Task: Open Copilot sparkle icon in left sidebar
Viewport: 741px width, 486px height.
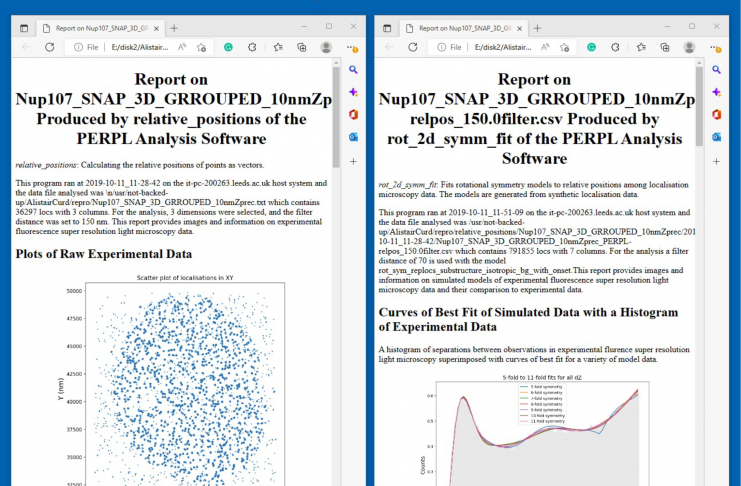Action: [x=353, y=92]
